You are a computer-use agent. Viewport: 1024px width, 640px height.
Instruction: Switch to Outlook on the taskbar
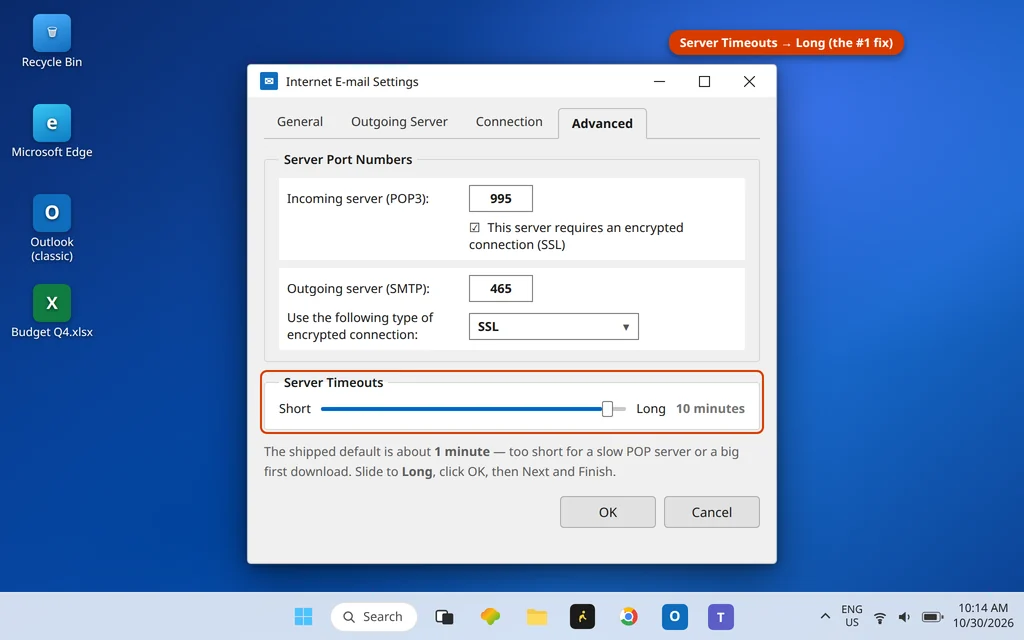[675, 616]
